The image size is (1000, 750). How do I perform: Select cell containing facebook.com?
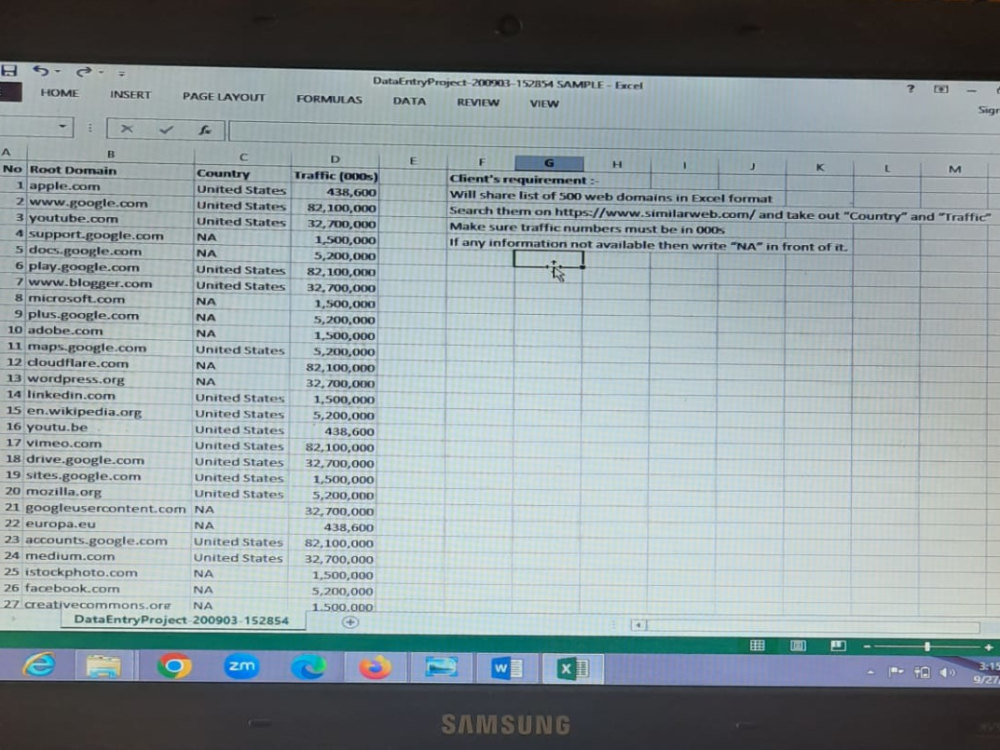[x=107, y=589]
